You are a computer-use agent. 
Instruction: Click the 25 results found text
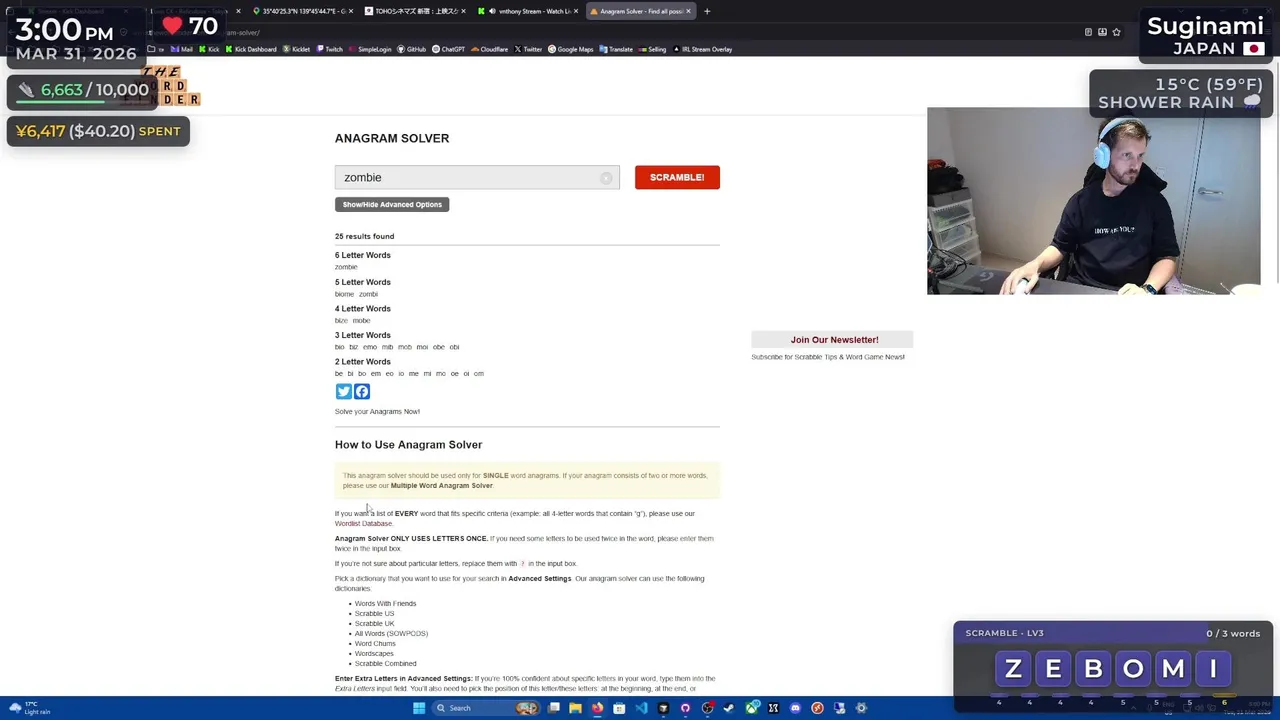point(364,236)
